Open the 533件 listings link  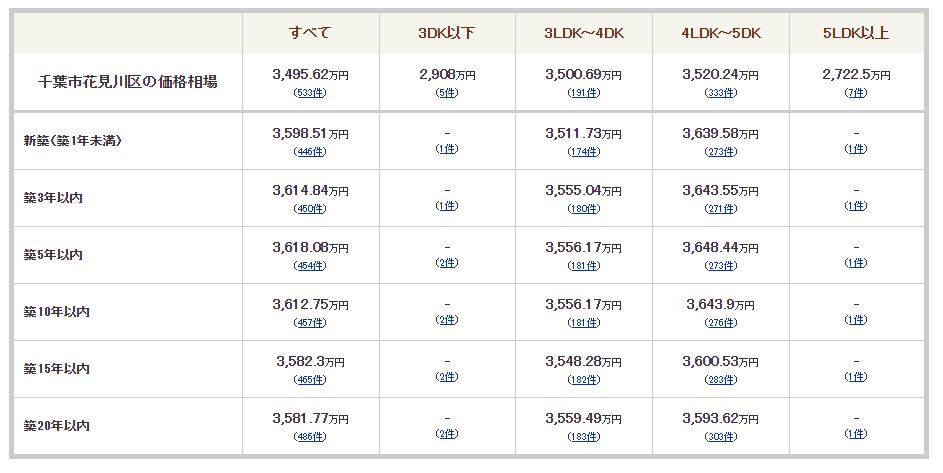coord(310,93)
